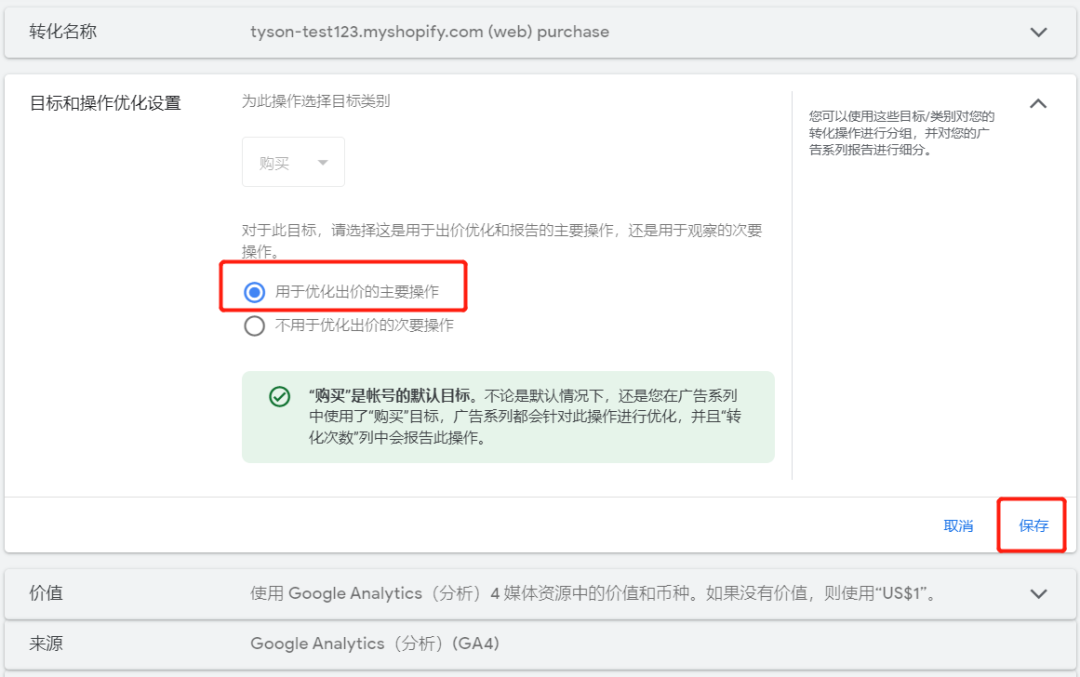Screen dimensions: 1080x677
Task: Click the 取消 button
Action: click(x=958, y=526)
